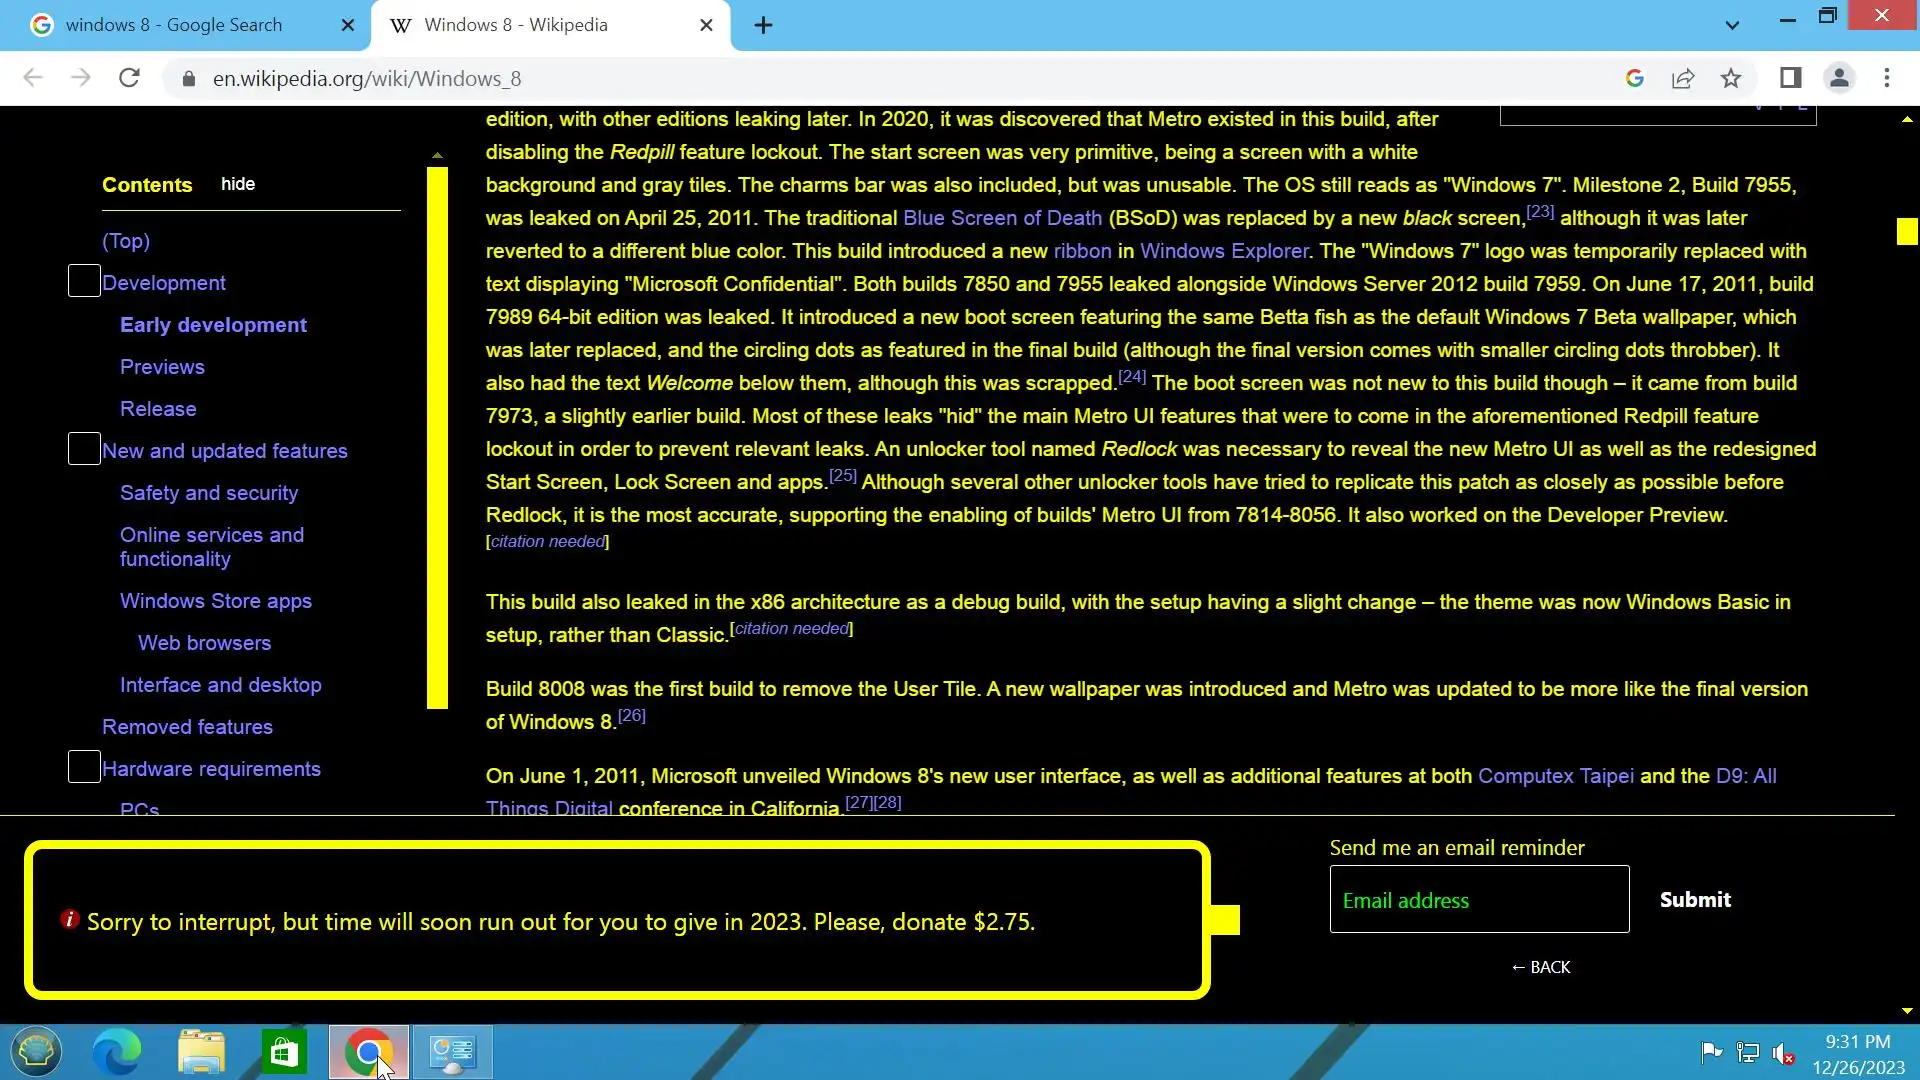Screen dimensions: 1920x1080
Task: Click the Blue Screen of Death link
Action: tap(1002, 218)
